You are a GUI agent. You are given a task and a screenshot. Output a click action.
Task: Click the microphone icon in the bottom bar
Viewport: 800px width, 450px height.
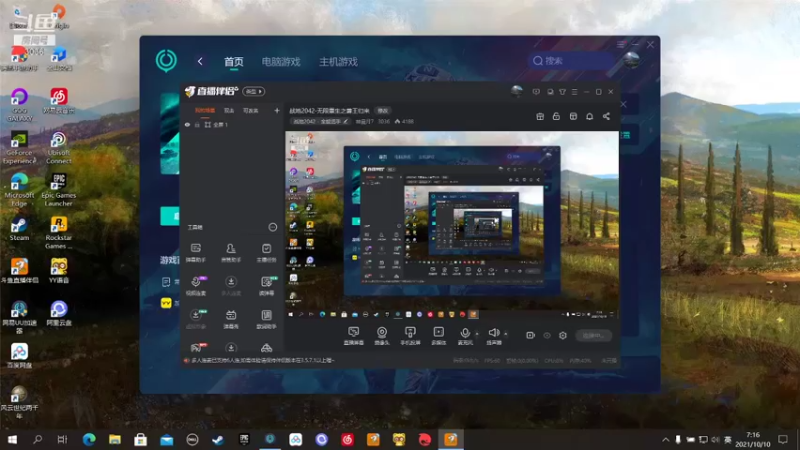(x=465, y=334)
